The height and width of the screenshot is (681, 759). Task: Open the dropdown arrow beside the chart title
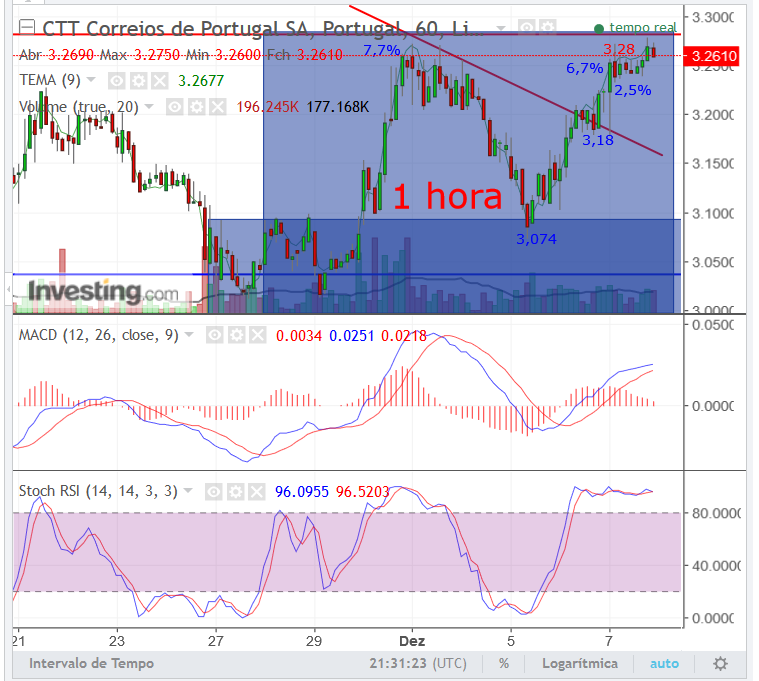pyautogui.click(x=501, y=28)
